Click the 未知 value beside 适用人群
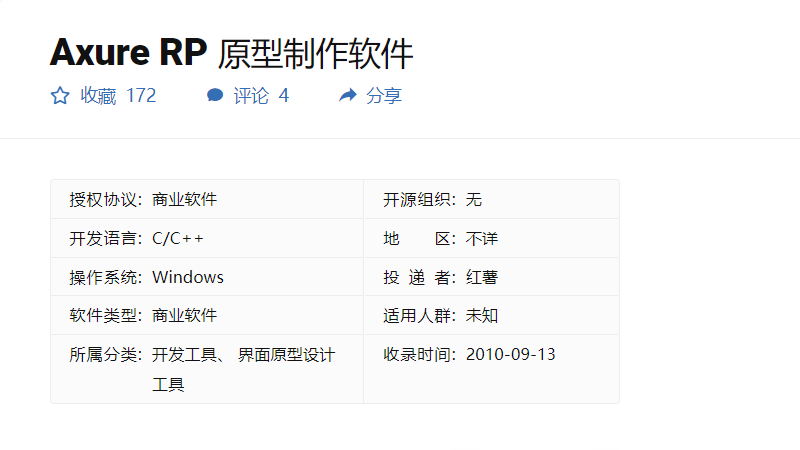The height and width of the screenshot is (450, 800). click(x=482, y=315)
